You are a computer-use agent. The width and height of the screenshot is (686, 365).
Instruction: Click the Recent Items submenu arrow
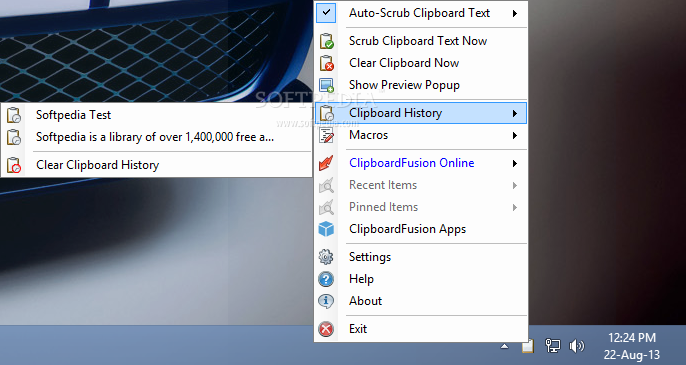click(515, 185)
